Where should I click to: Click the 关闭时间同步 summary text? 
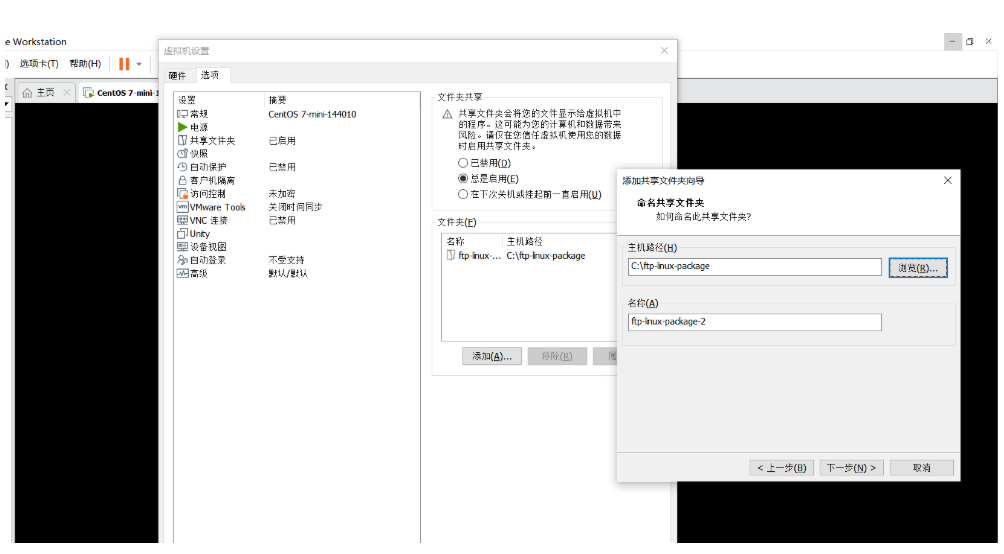(x=295, y=207)
